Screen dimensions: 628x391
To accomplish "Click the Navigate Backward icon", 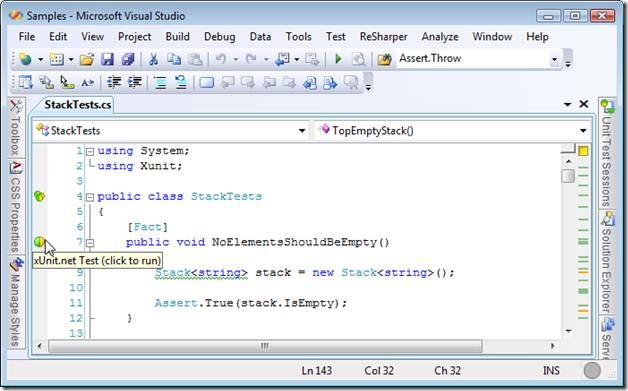I will [283, 59].
